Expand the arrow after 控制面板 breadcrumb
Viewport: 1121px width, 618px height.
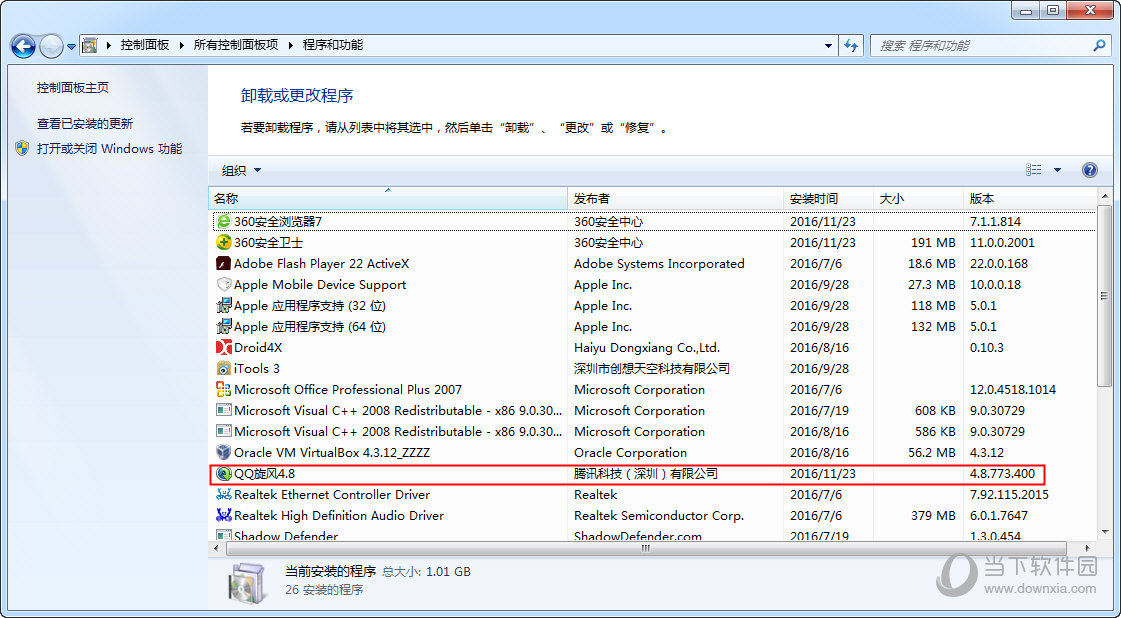pos(182,45)
